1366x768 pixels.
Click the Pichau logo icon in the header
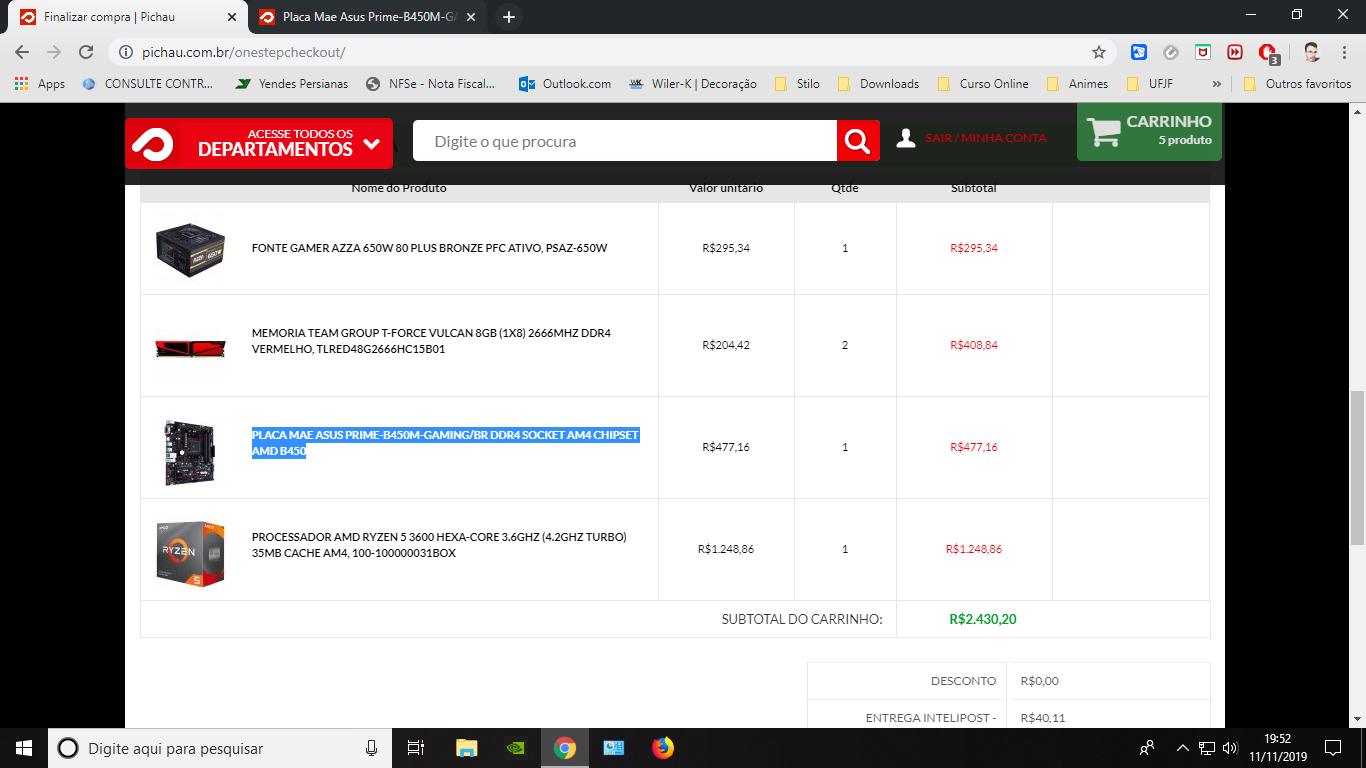click(x=152, y=144)
